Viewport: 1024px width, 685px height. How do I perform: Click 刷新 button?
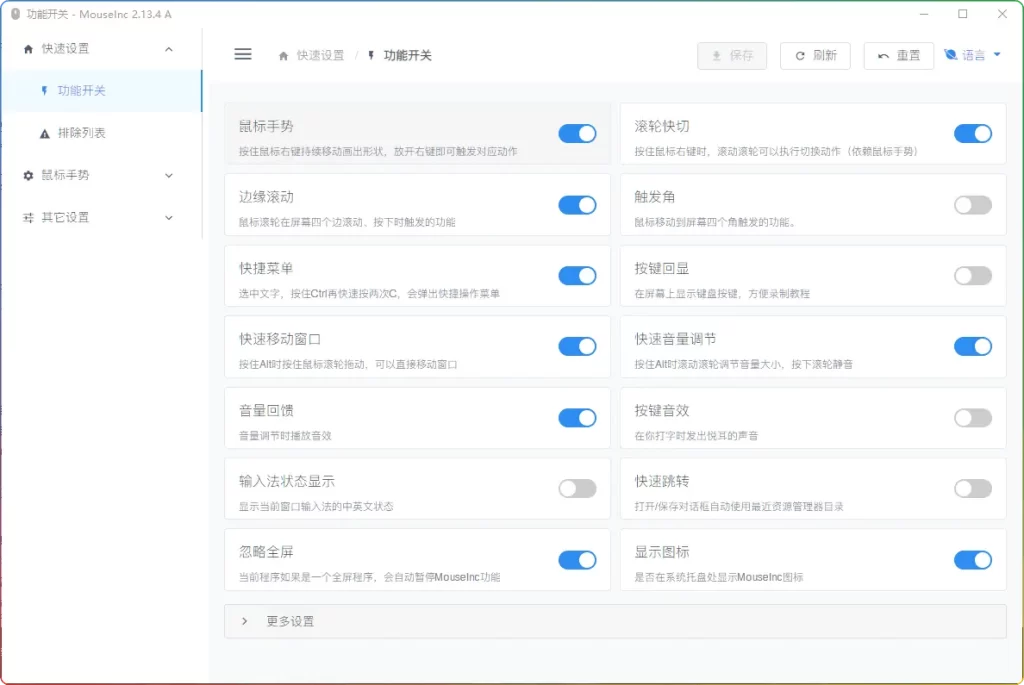[815, 56]
